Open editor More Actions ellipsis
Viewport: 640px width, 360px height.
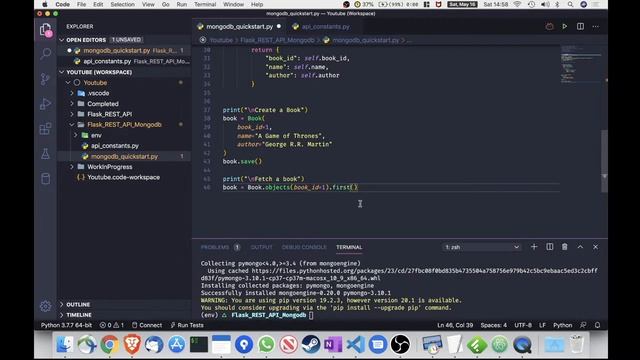click(596, 27)
